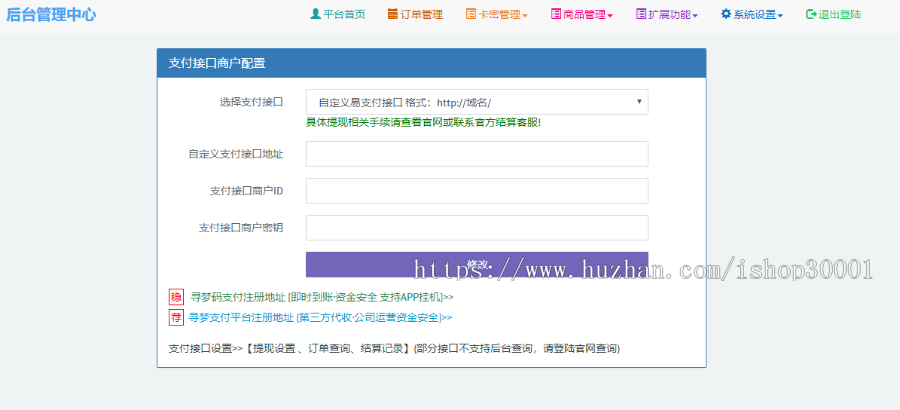This screenshot has height=410, width=900.
Task: Click the list icon beside 商品管理
Action: pos(556,14)
